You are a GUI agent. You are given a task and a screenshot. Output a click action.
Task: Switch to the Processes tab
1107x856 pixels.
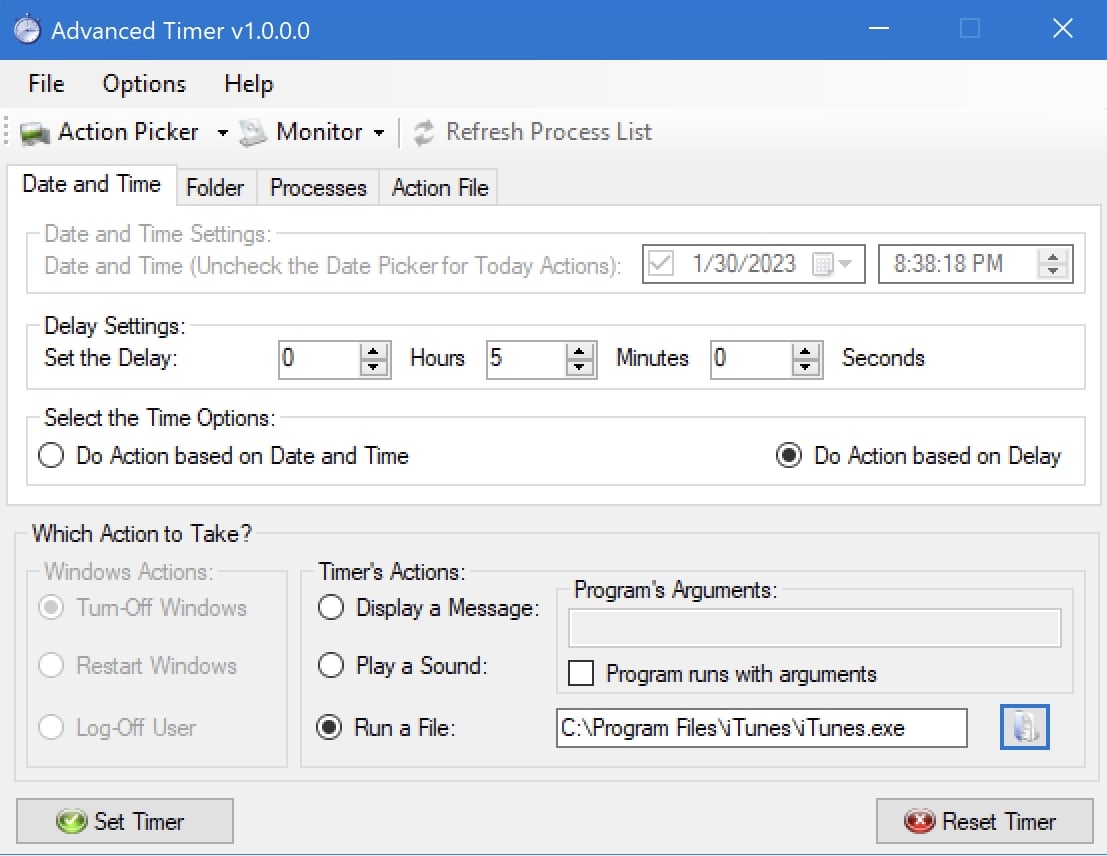click(x=318, y=188)
